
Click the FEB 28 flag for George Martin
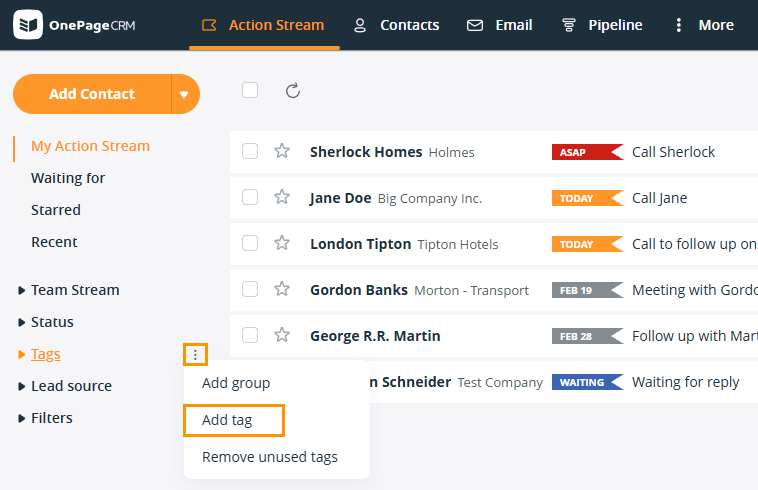pyautogui.click(x=587, y=336)
